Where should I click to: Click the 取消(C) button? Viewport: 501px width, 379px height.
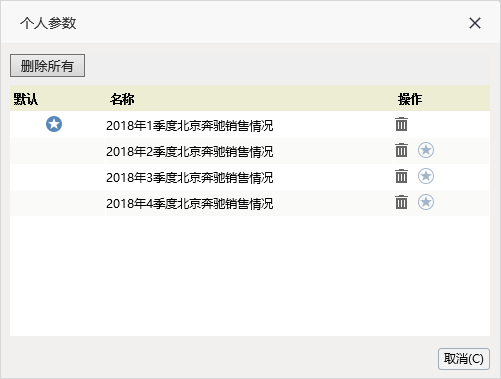[464, 359]
